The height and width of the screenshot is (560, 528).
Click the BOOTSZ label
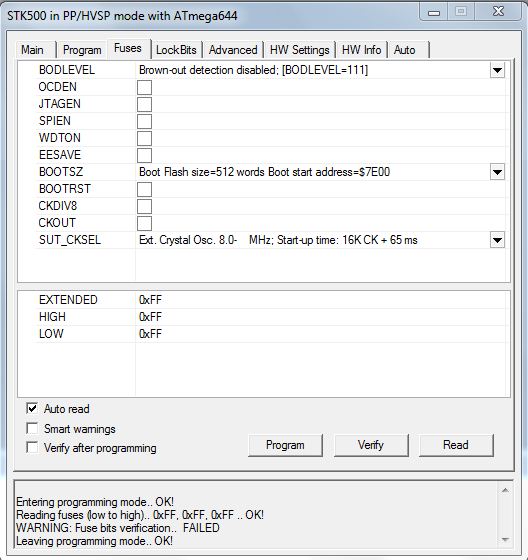pos(61,172)
